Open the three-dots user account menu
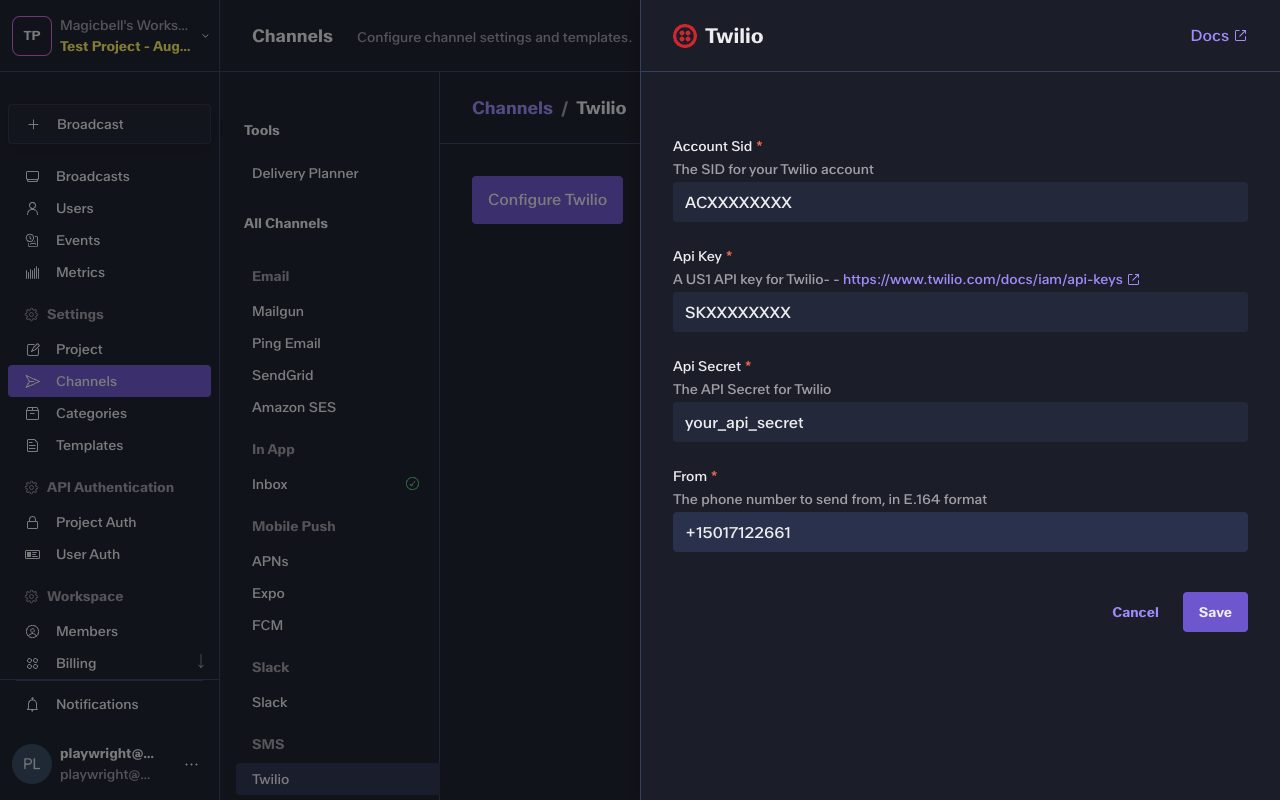The height and width of the screenshot is (800, 1280). tap(192, 764)
